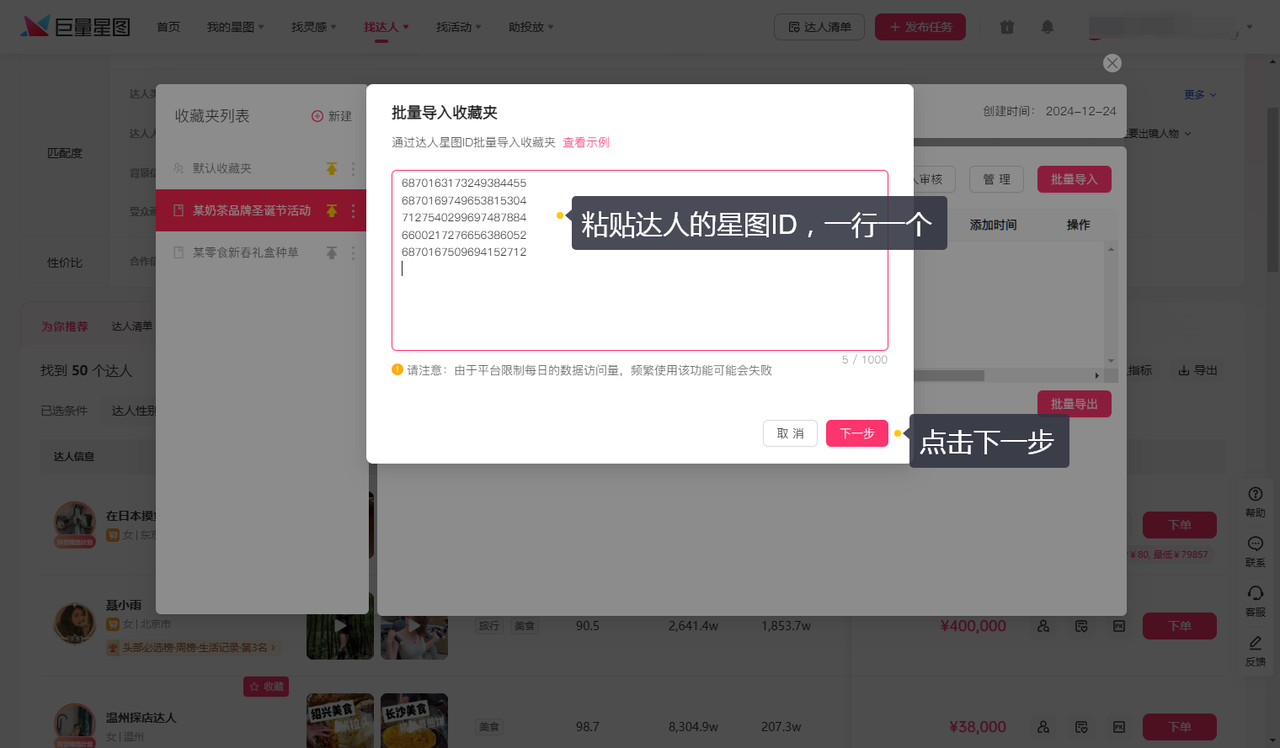Click the 下一步 button in dialog

856,433
